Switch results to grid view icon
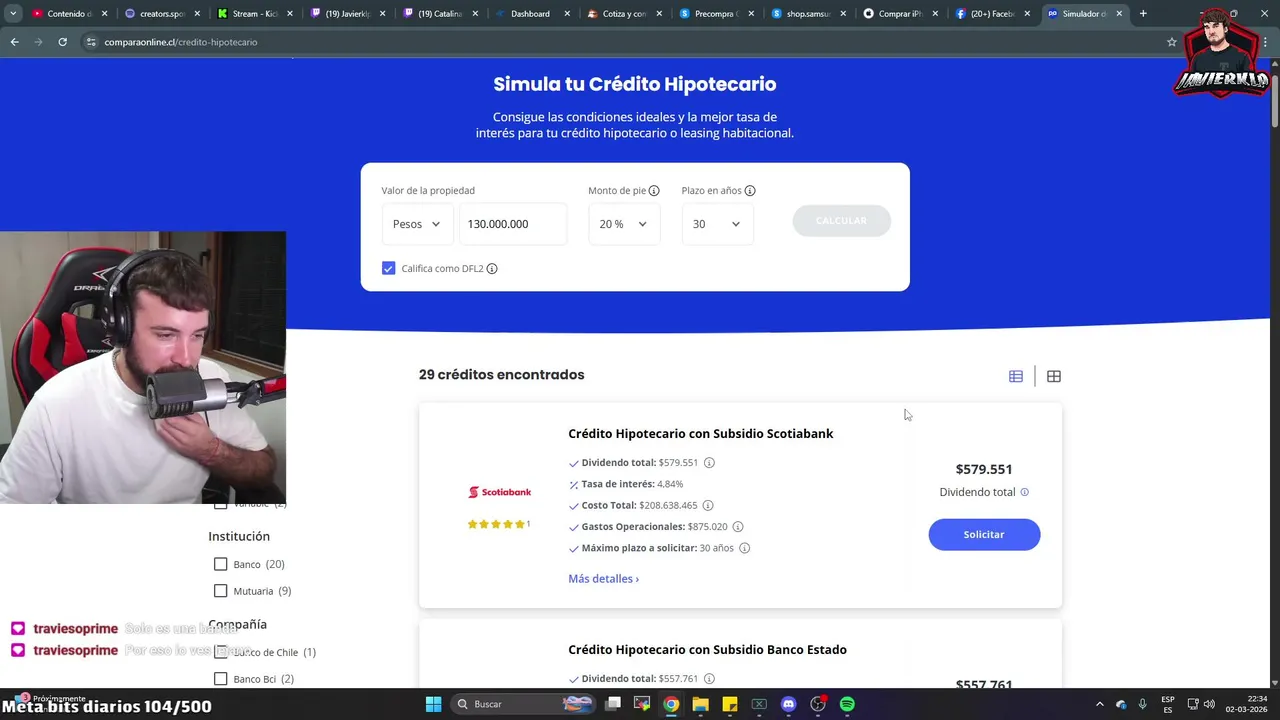Viewport: 1280px width, 720px height. pos(1054,376)
